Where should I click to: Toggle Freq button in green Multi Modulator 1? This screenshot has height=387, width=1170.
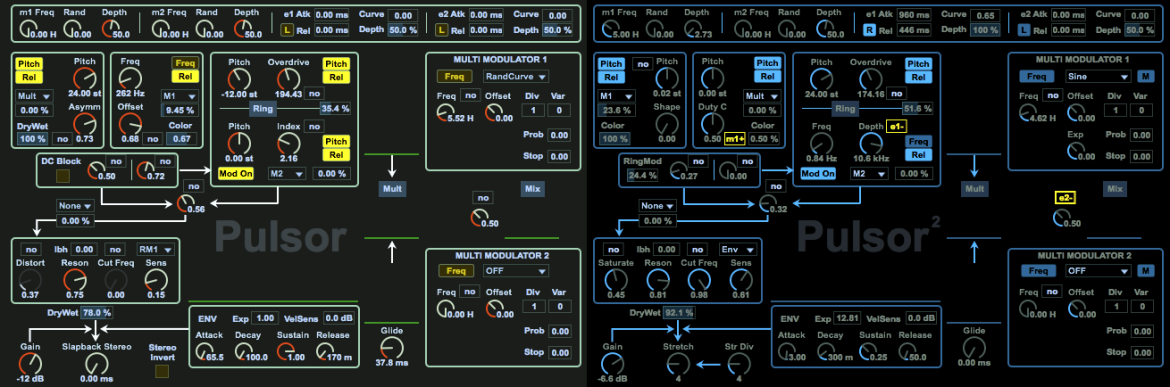(x=454, y=76)
